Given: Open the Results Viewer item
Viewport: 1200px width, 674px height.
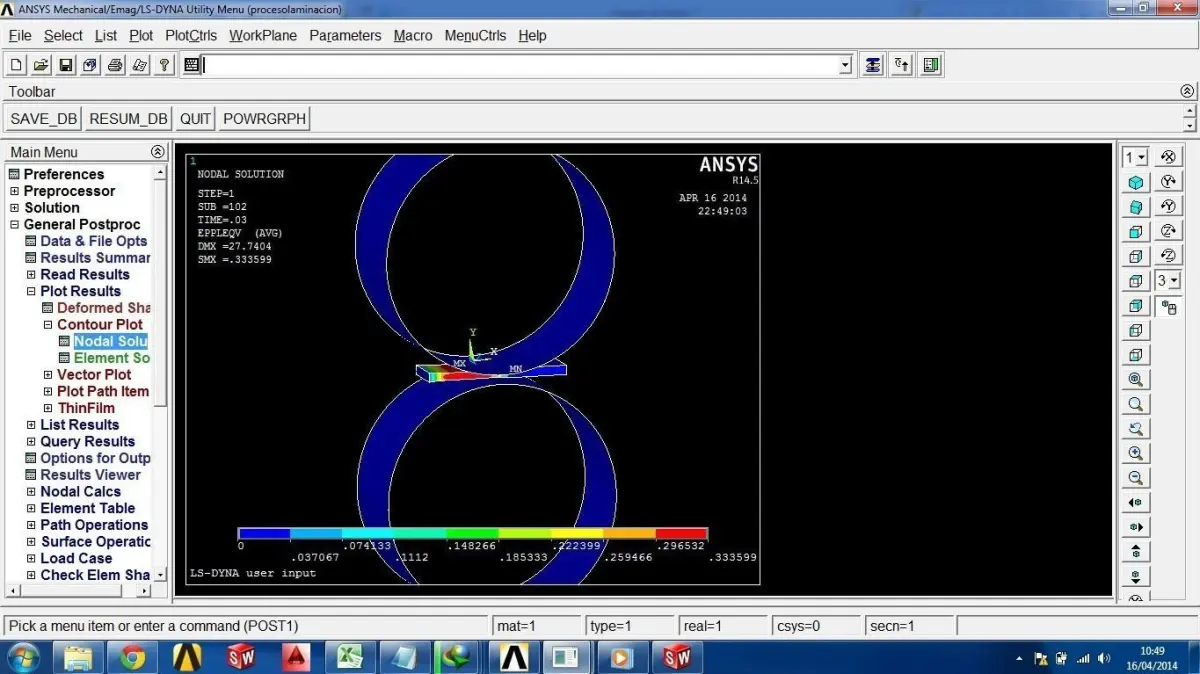Looking at the screenshot, I should pyautogui.click(x=90, y=475).
